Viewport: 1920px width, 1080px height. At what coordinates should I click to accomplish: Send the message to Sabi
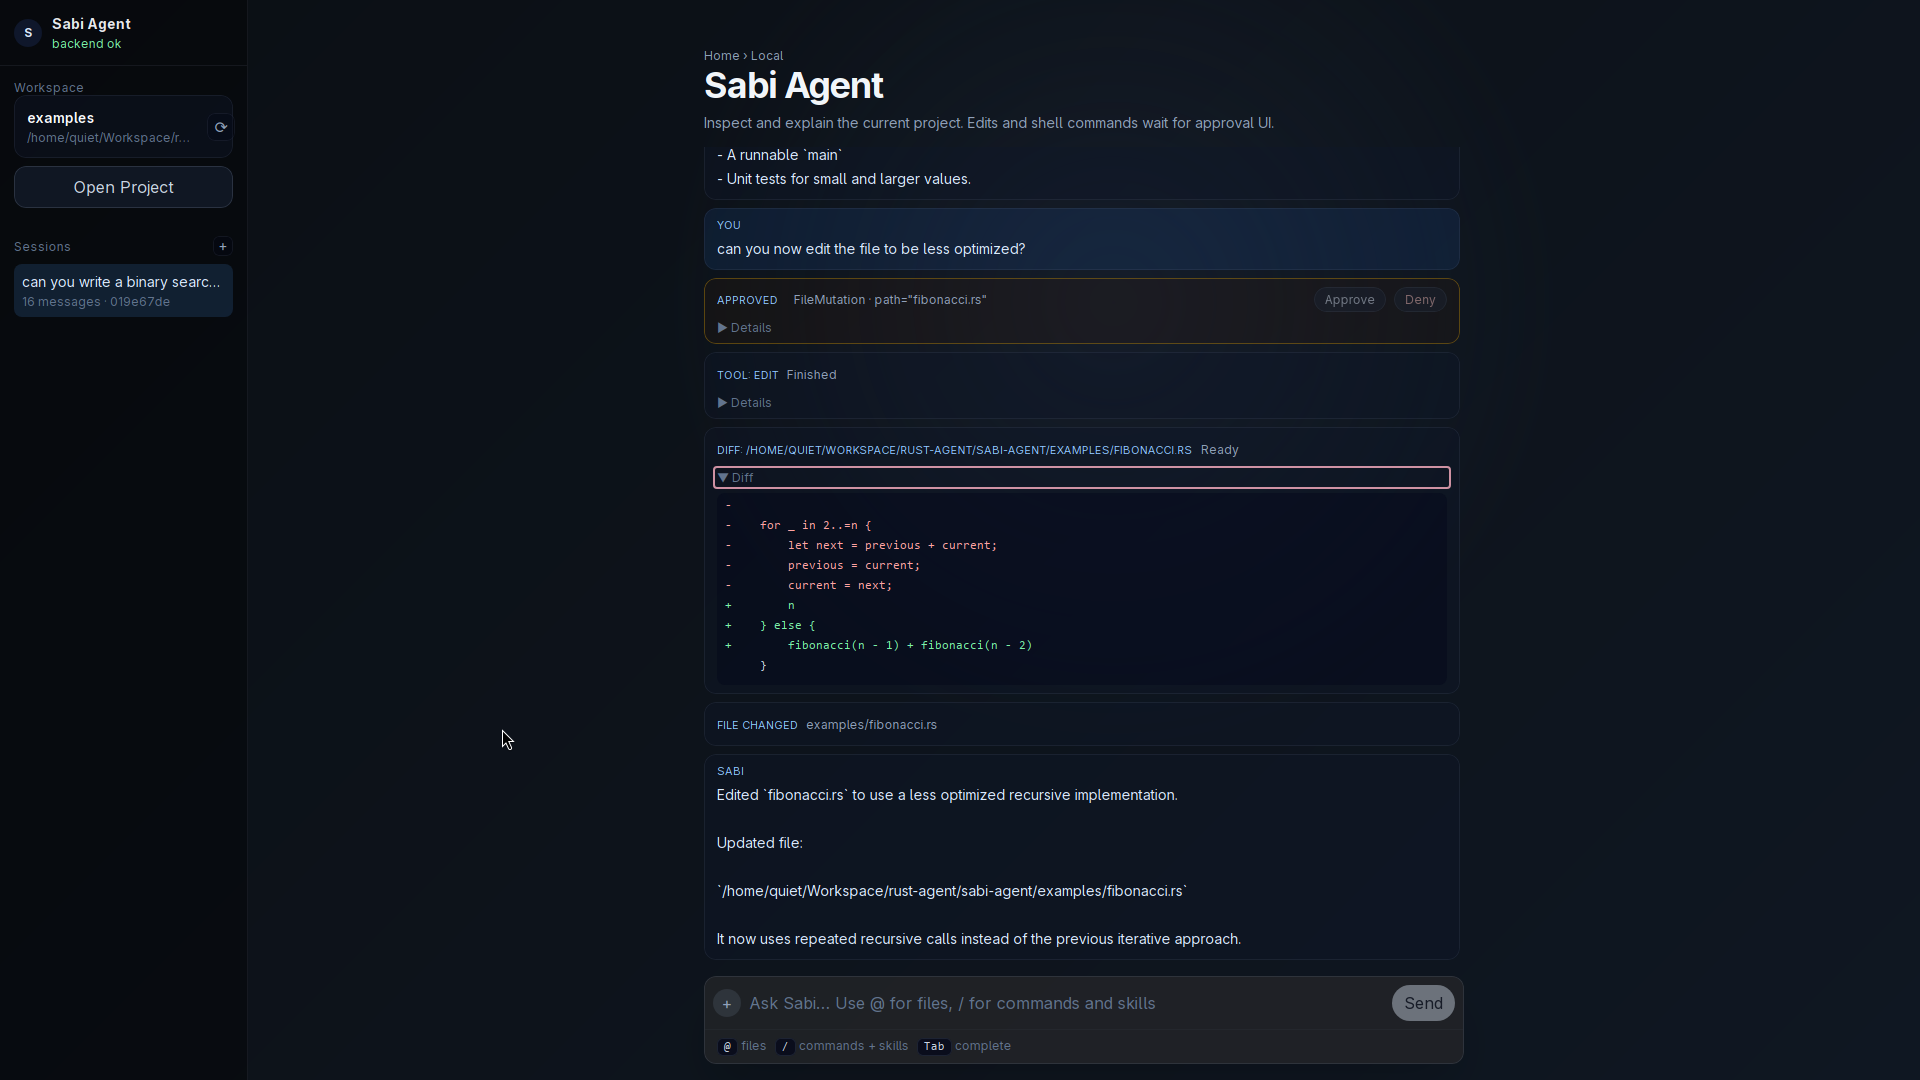click(1422, 1003)
